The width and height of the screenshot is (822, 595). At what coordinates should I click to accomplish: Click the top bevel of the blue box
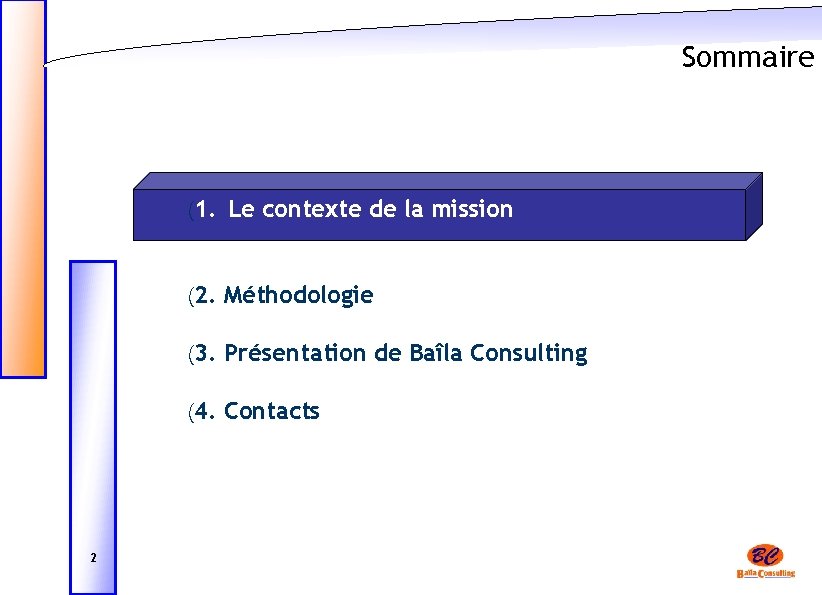[450, 181]
